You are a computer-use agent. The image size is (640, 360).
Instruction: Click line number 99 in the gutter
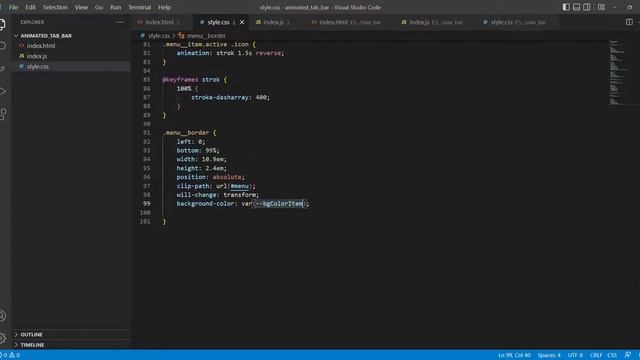[146, 203]
